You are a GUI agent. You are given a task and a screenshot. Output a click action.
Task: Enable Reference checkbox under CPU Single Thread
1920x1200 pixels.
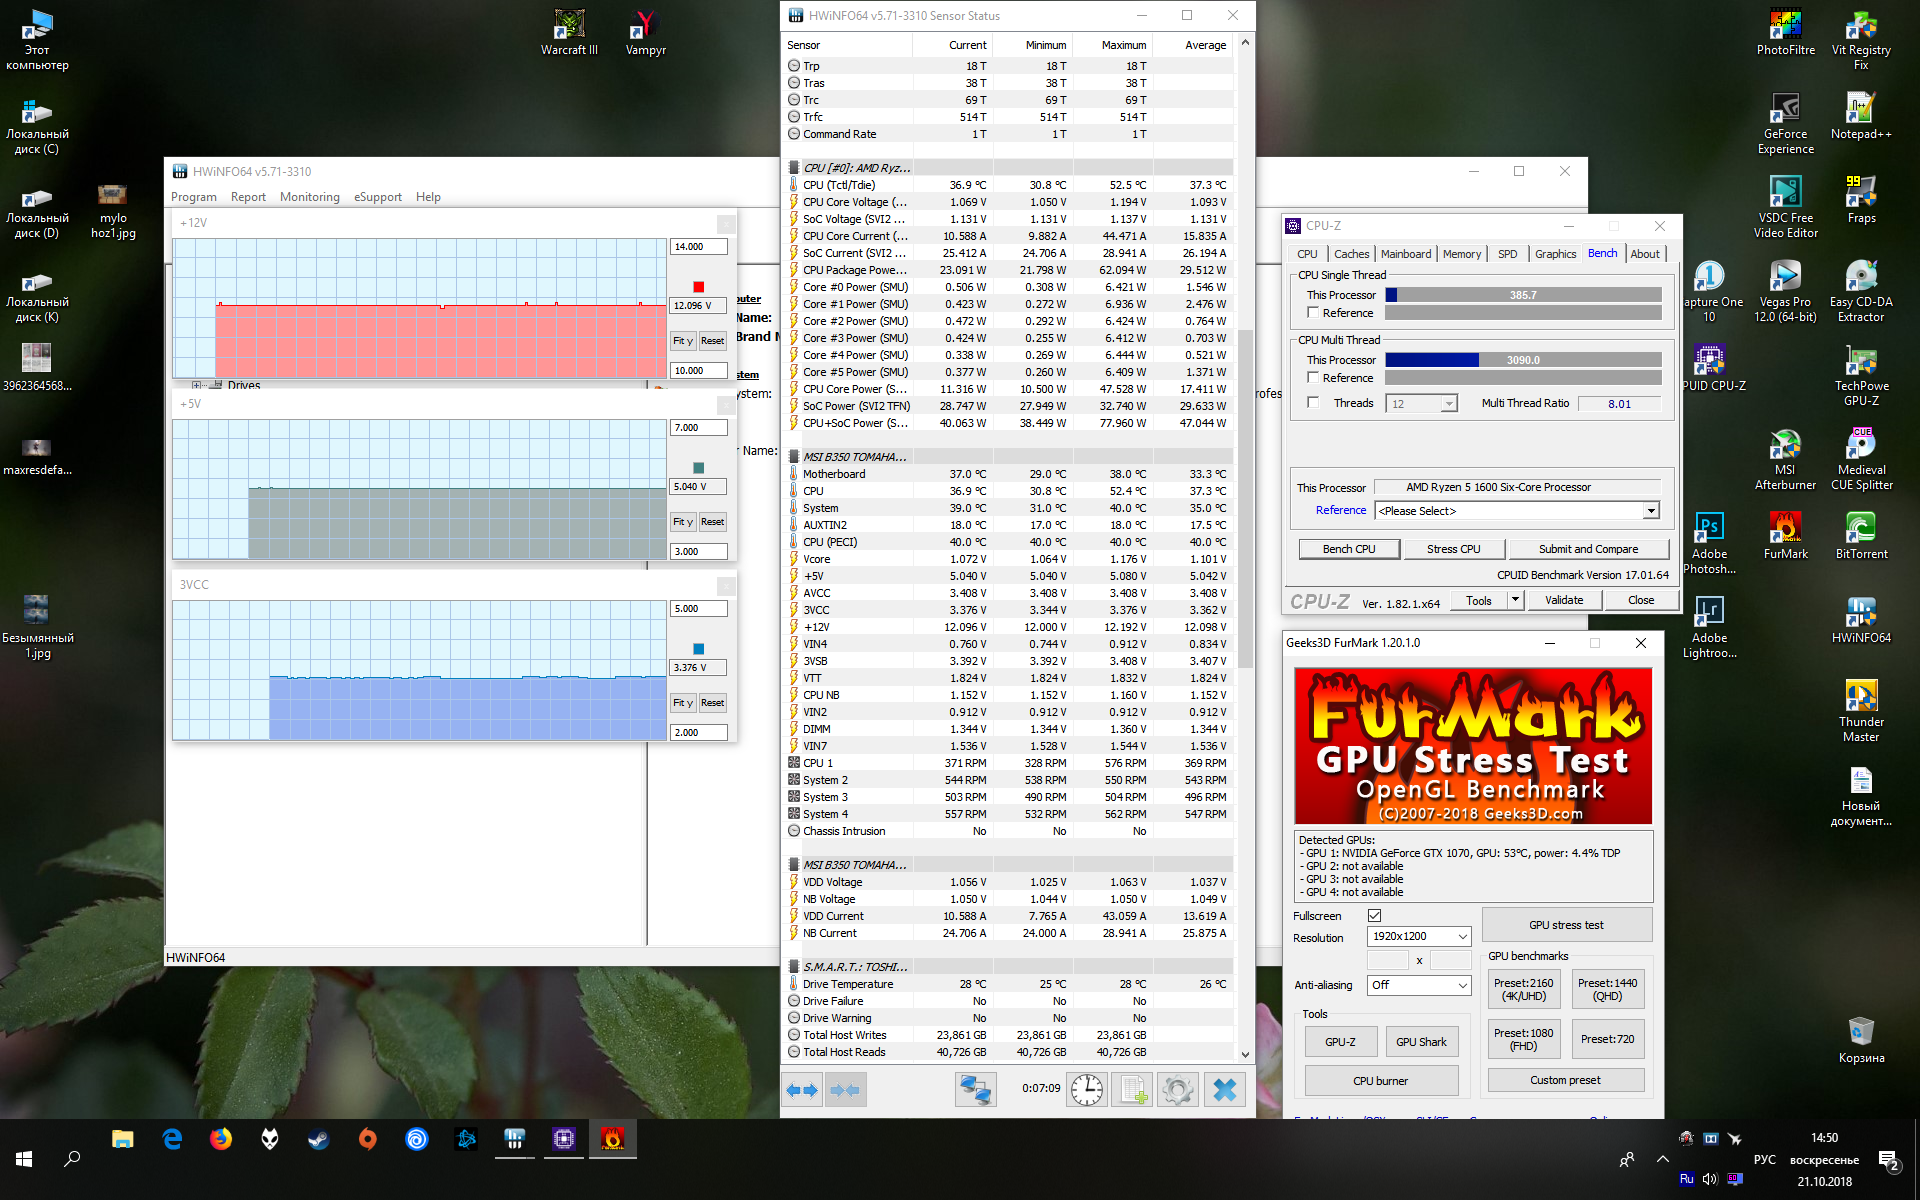point(1313,313)
